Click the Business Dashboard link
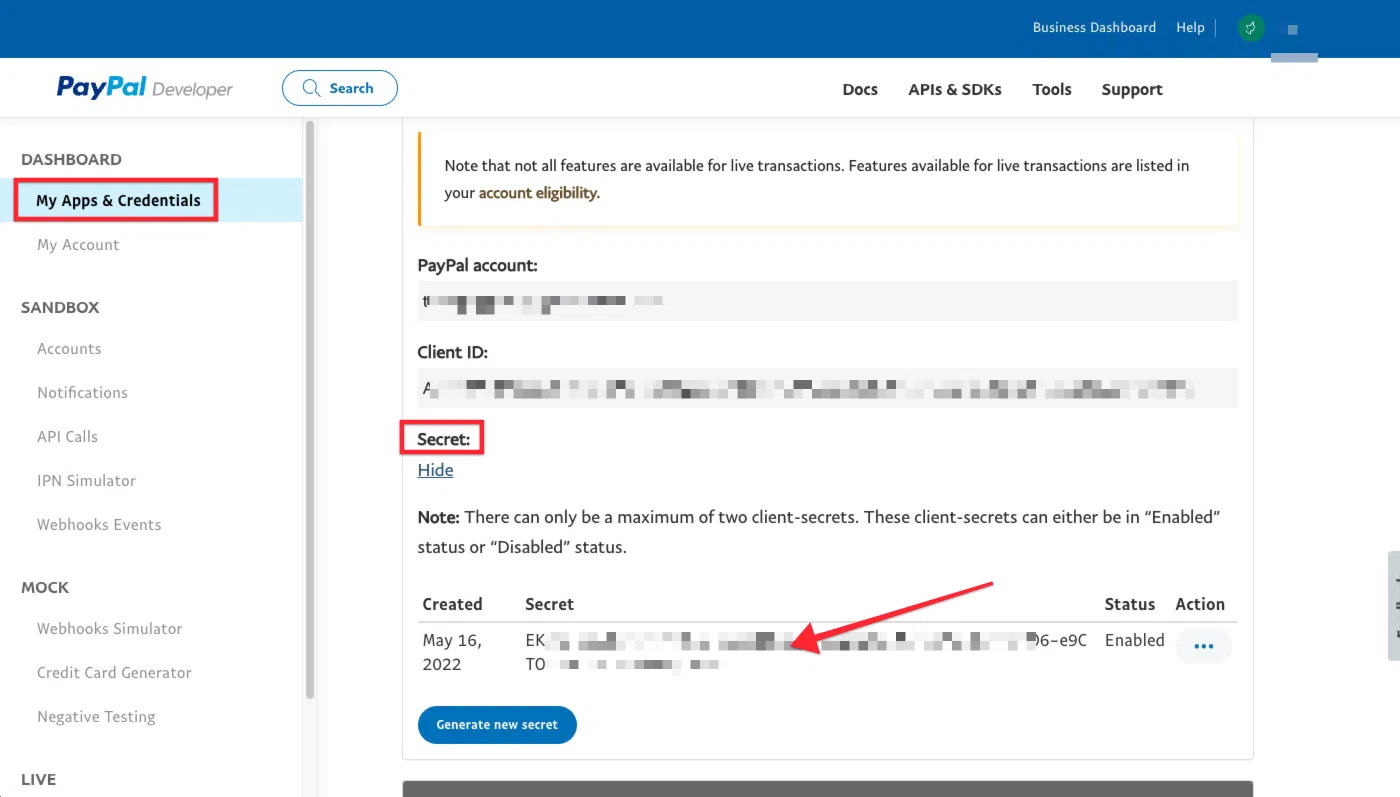 pos(1093,28)
